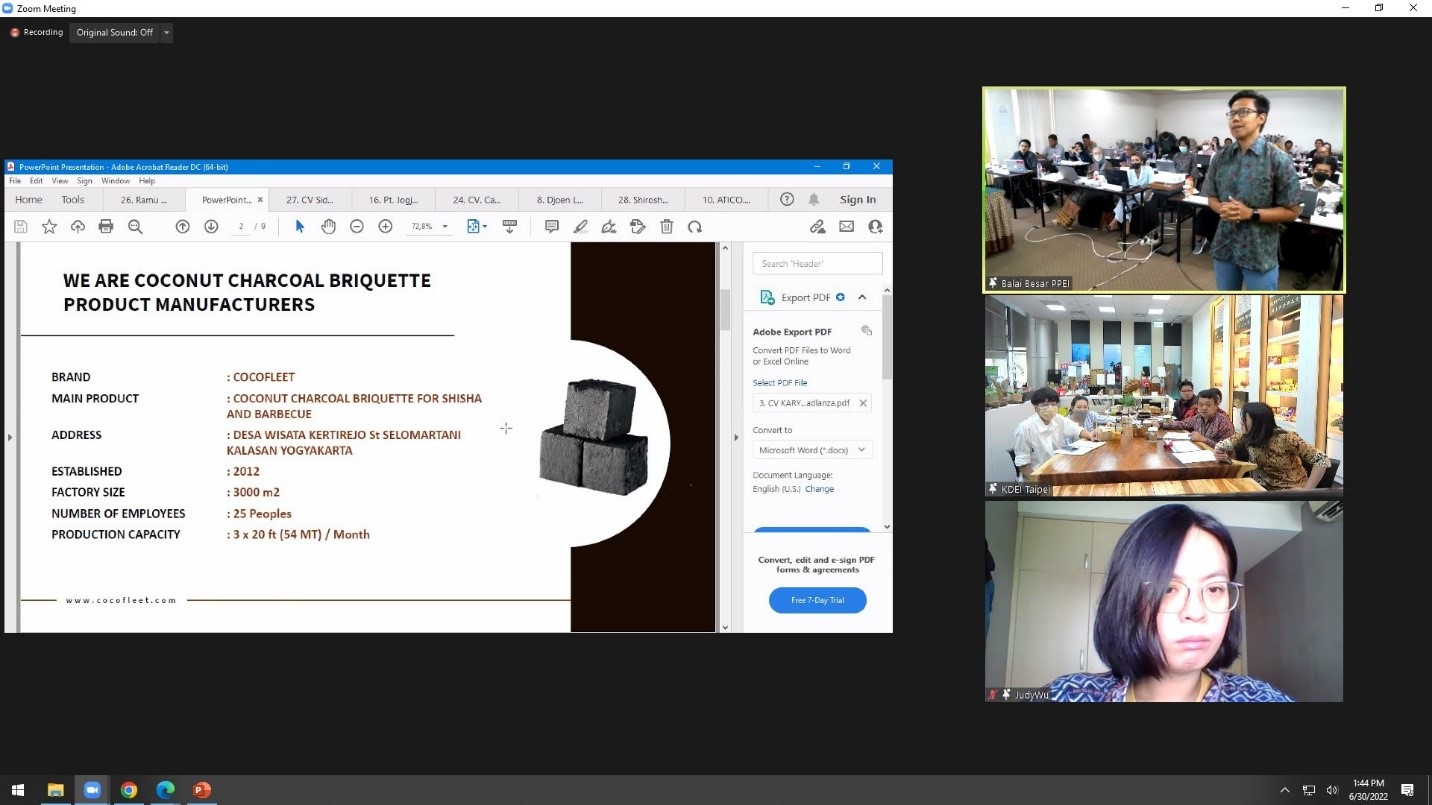Click the email envelope icon in Acrobat
This screenshot has width=1432, height=805.
pyautogui.click(x=846, y=227)
